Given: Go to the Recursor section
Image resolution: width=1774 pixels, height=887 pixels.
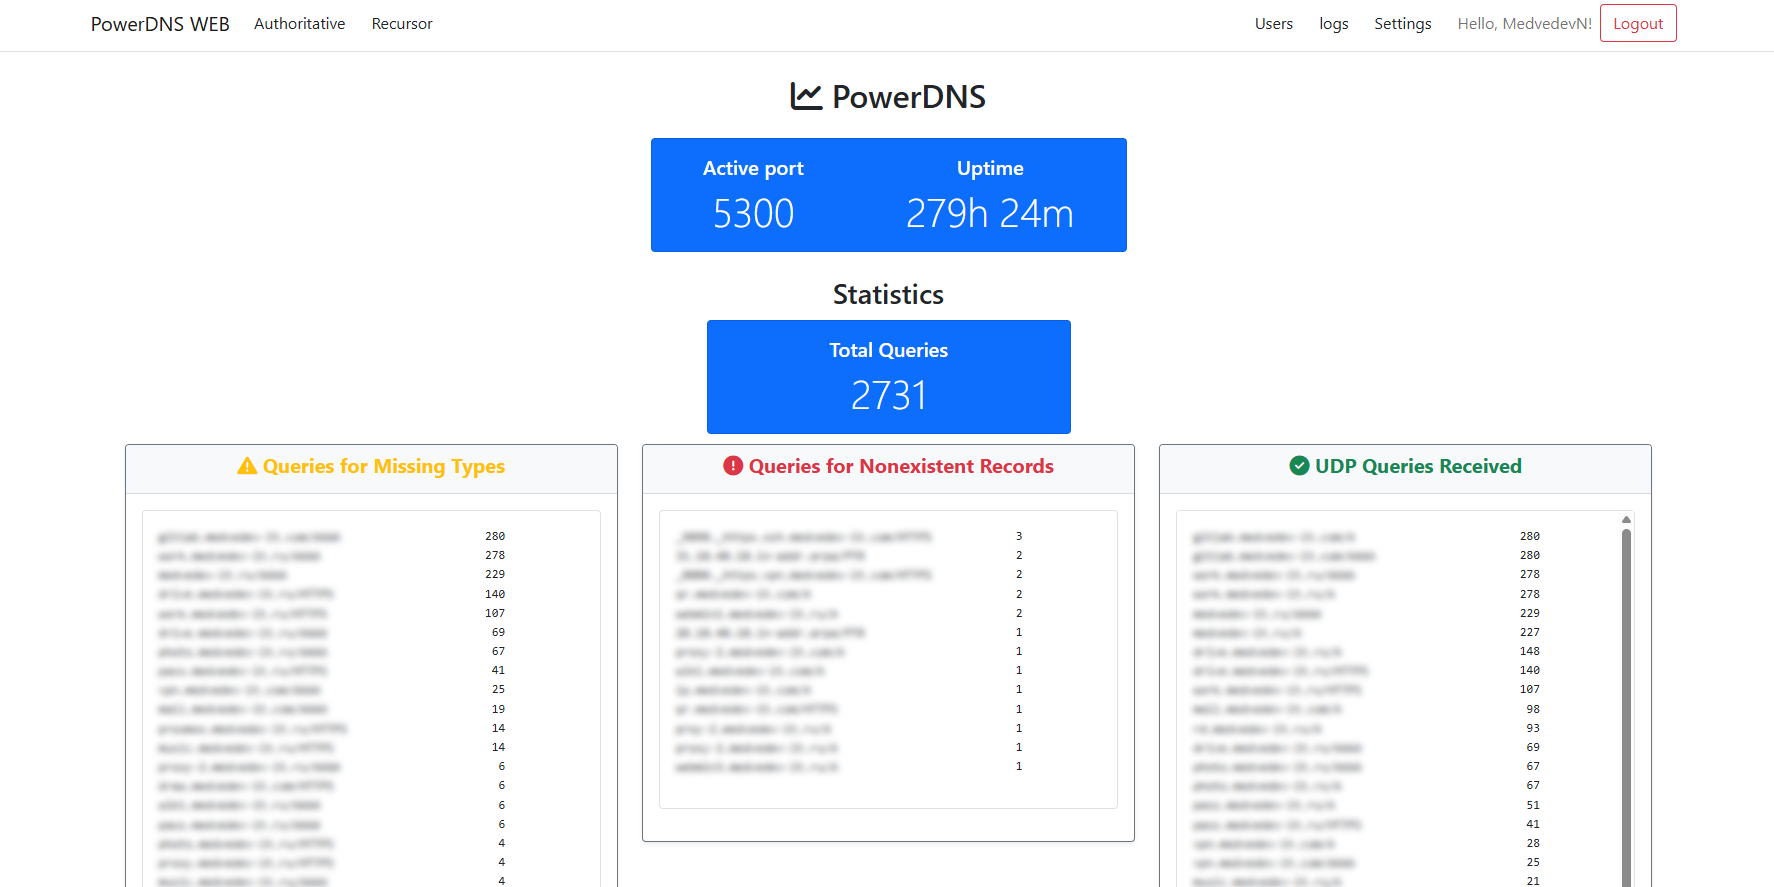Looking at the screenshot, I should 402,24.
